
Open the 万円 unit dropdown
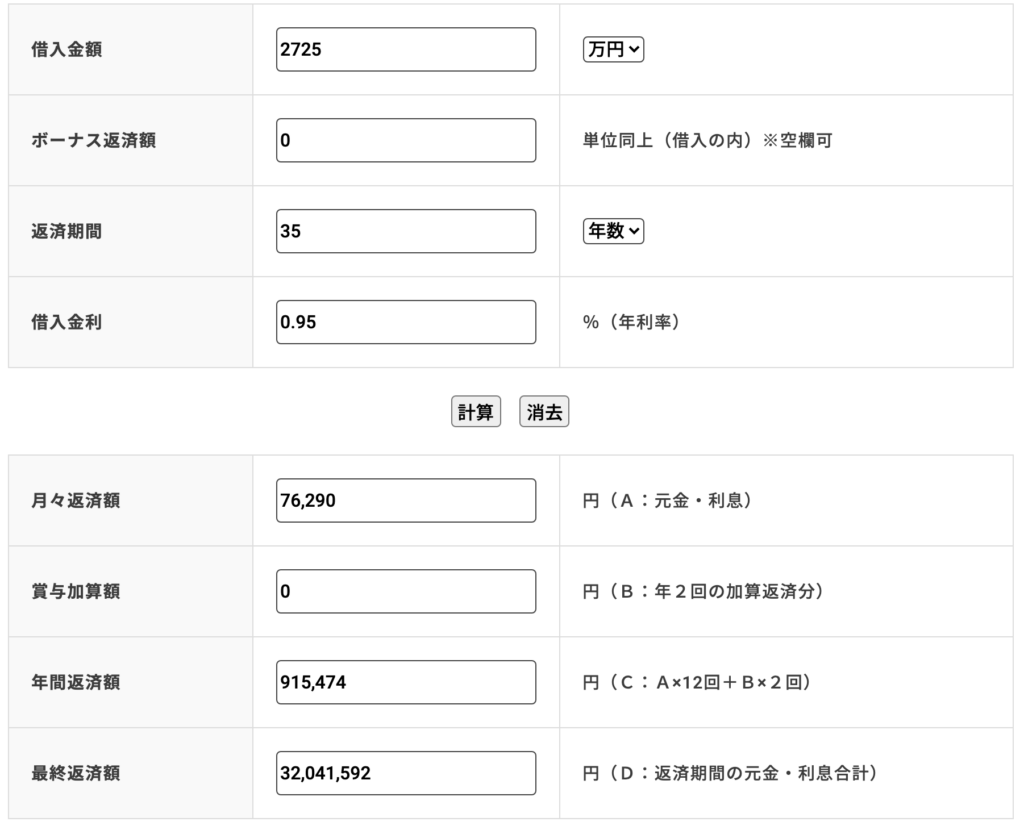tap(613, 49)
